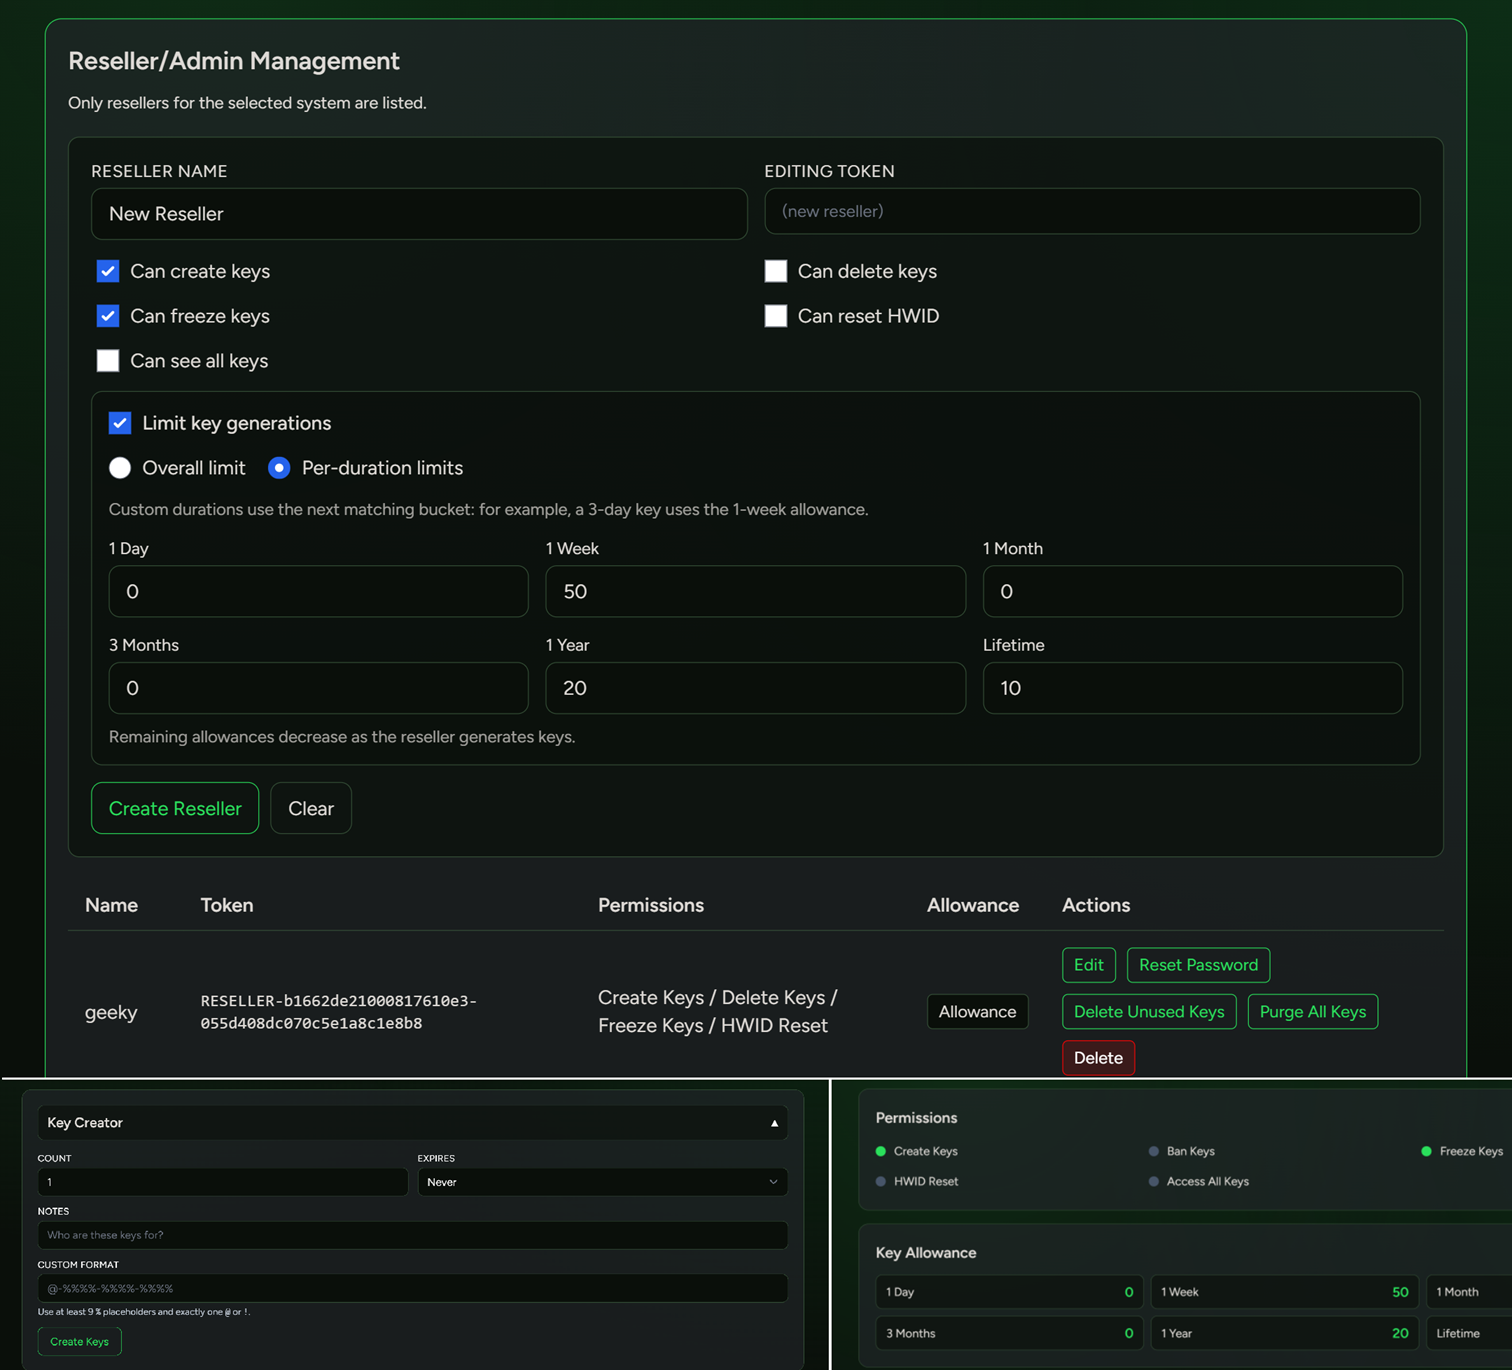Click the red Delete button
This screenshot has height=1370, width=1512.
pyautogui.click(x=1098, y=1058)
